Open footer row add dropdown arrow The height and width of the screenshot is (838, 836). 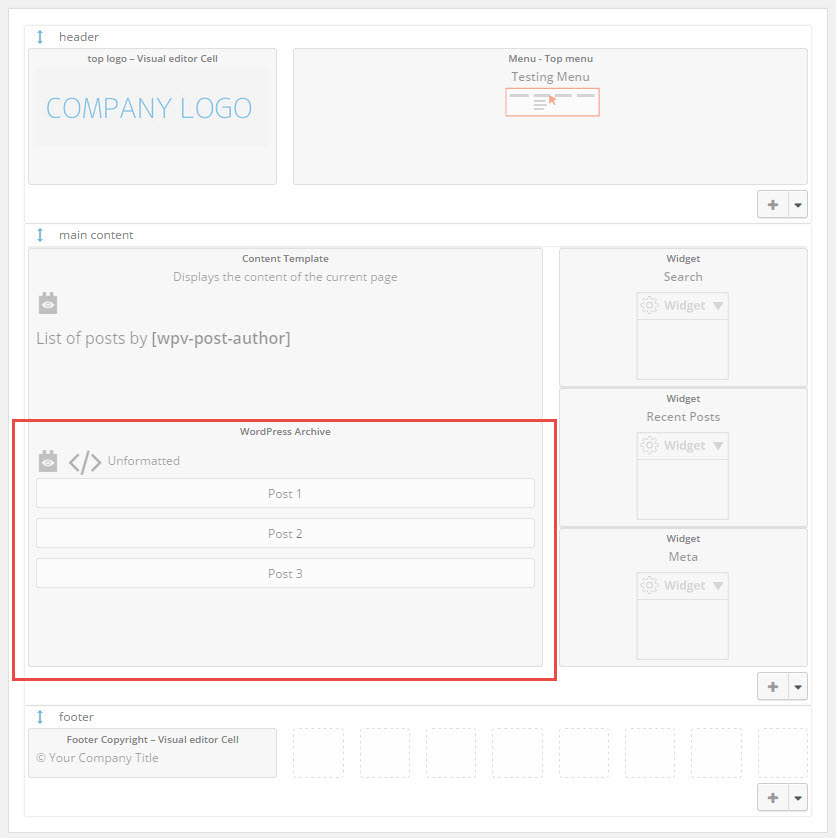click(798, 798)
